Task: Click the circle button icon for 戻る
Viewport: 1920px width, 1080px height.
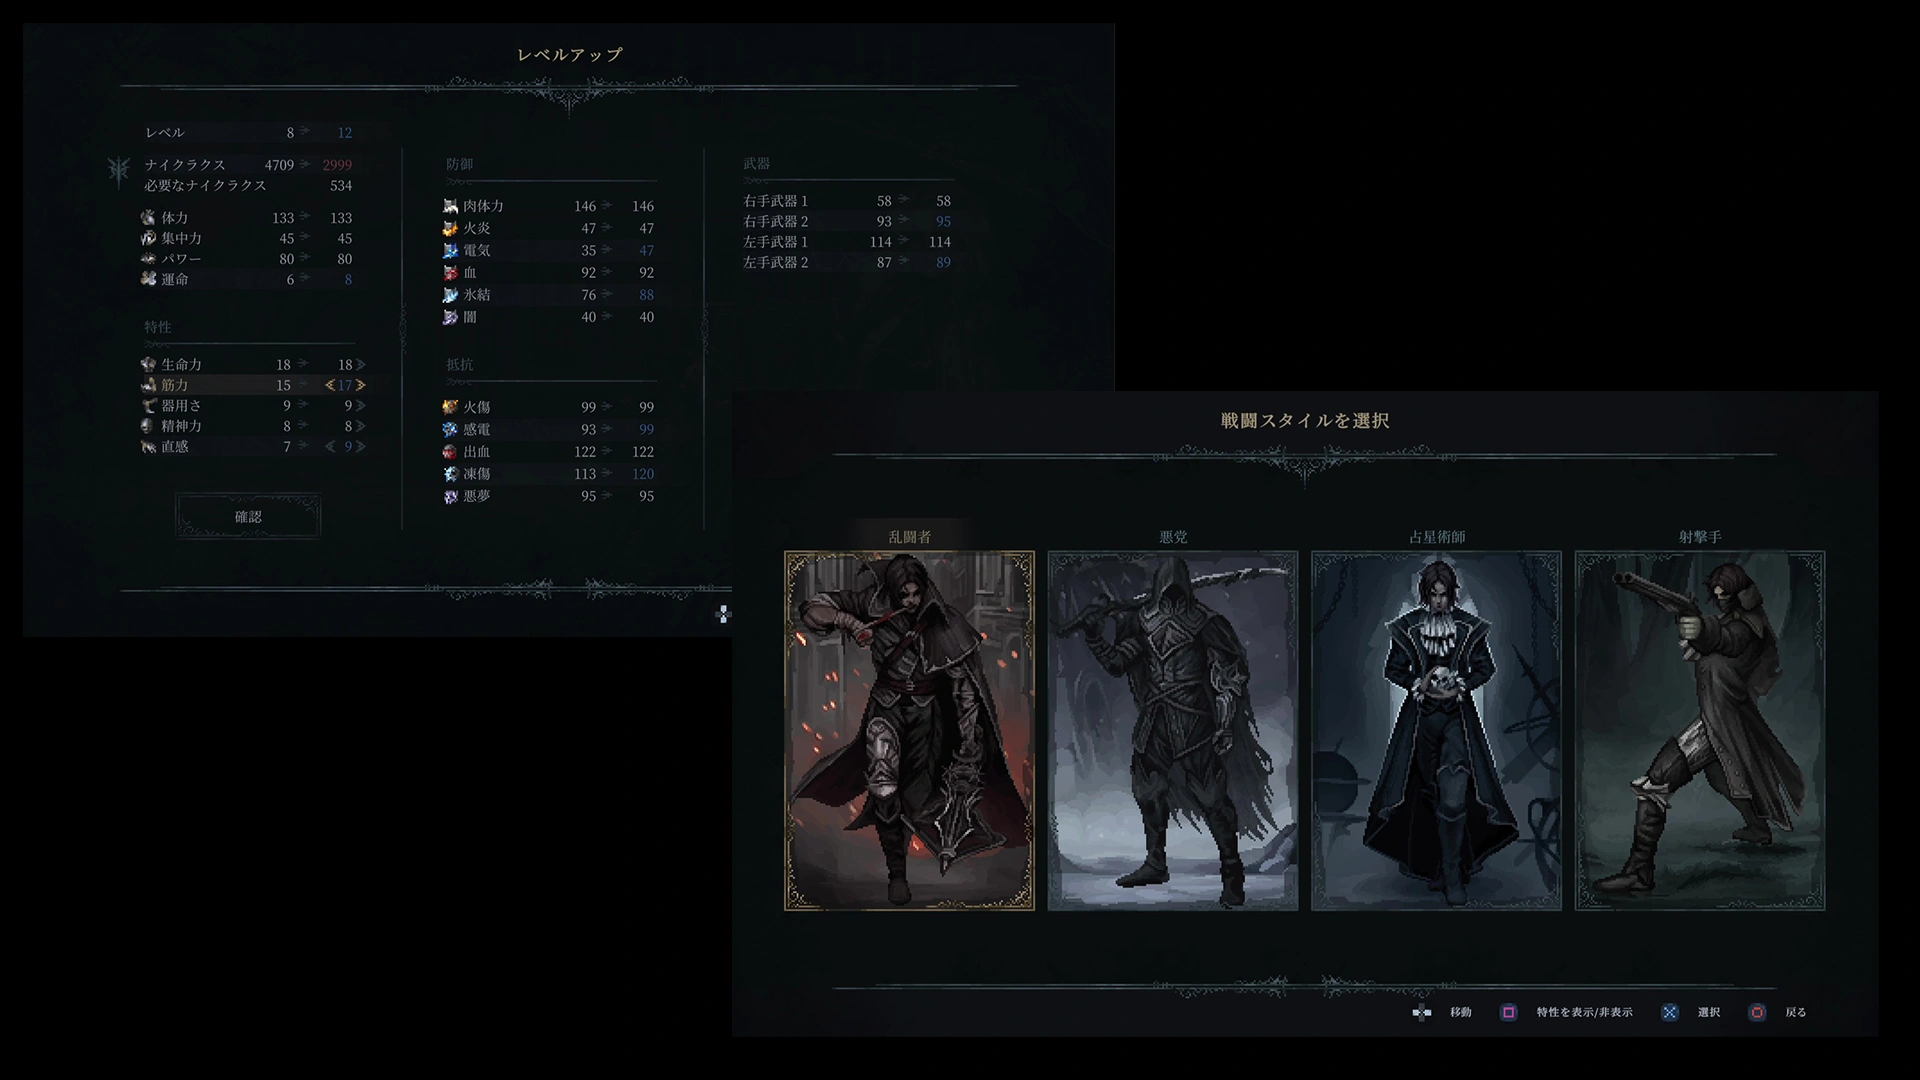Action: [1757, 1012]
